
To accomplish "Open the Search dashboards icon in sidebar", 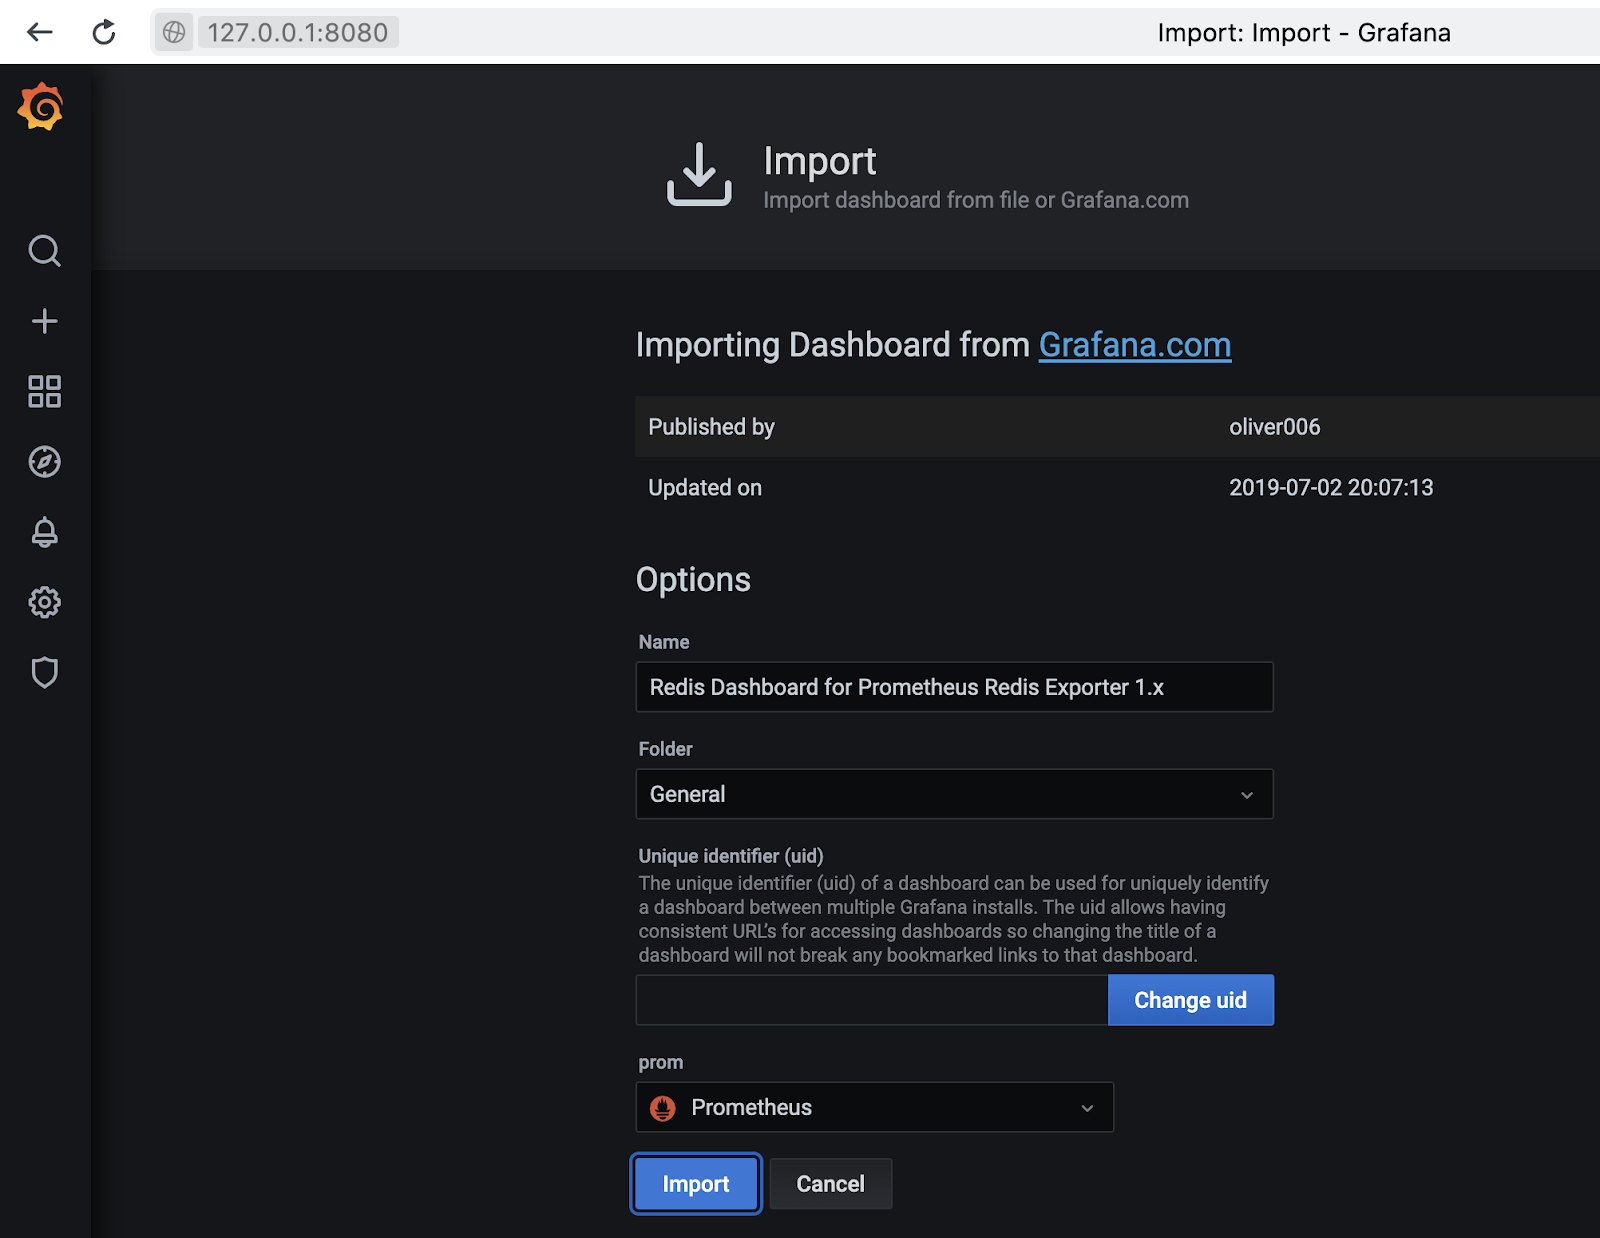I will coord(44,250).
